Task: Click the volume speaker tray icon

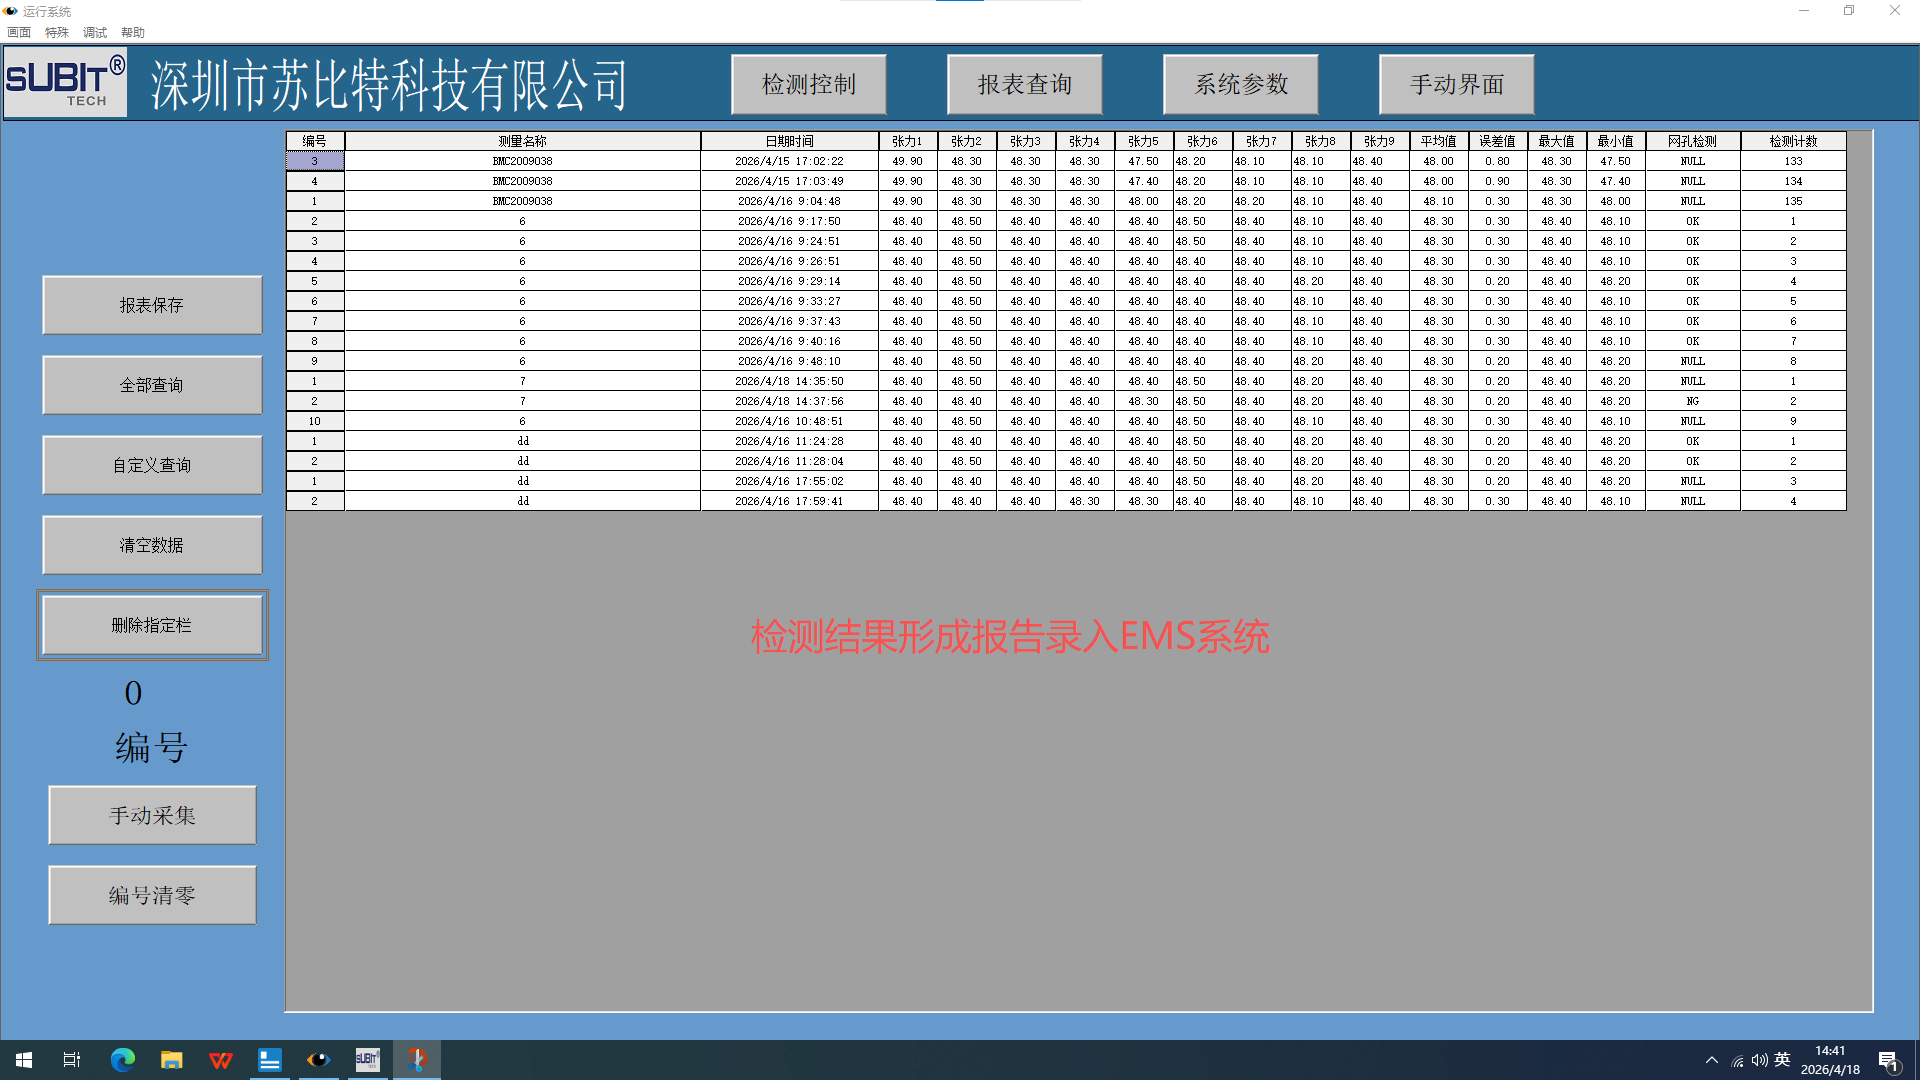Action: [x=1759, y=1060]
